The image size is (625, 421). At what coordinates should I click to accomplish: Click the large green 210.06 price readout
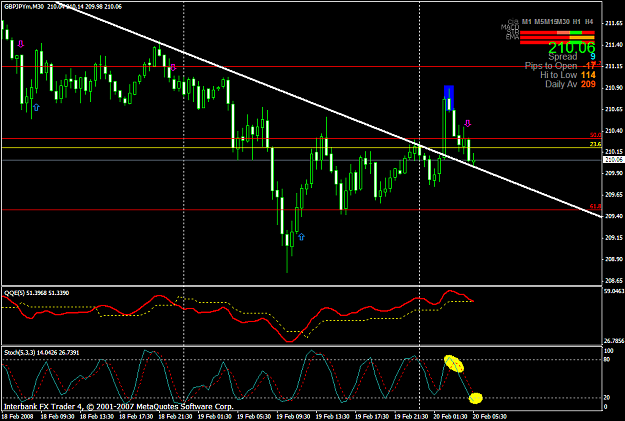[572, 48]
